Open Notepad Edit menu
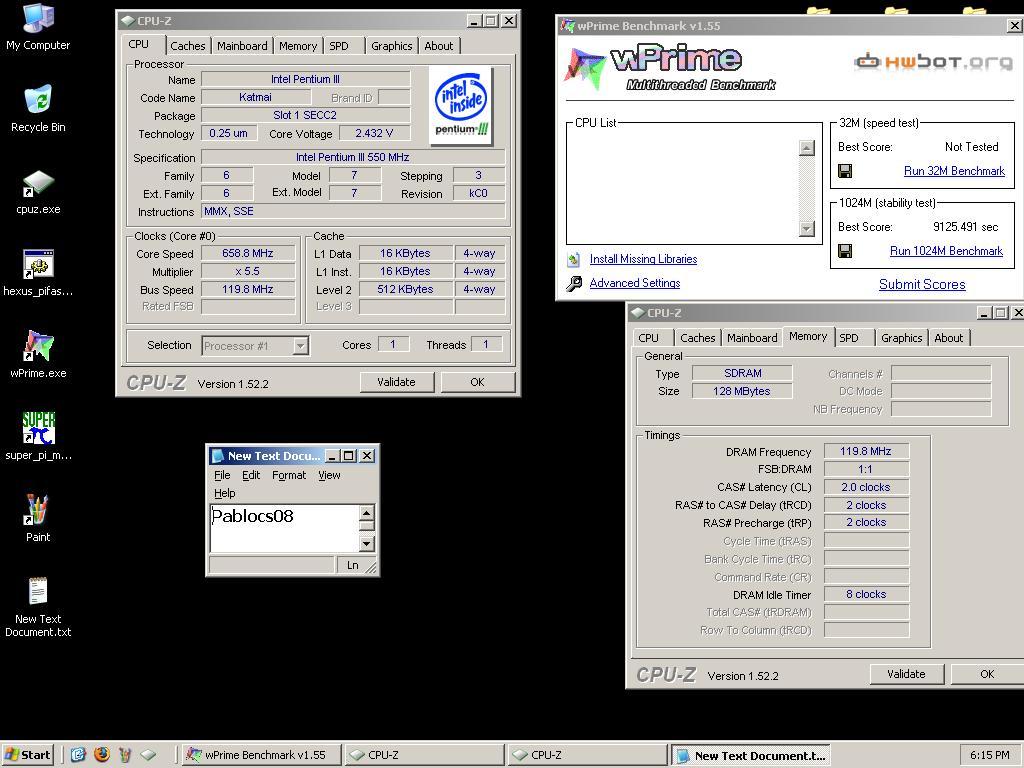Screen dimensions: 1024x768 [251, 475]
